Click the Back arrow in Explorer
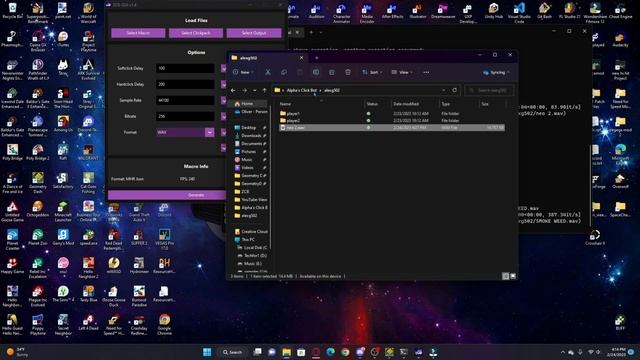Image resolution: width=640 pixels, height=360 pixels. [233, 90]
